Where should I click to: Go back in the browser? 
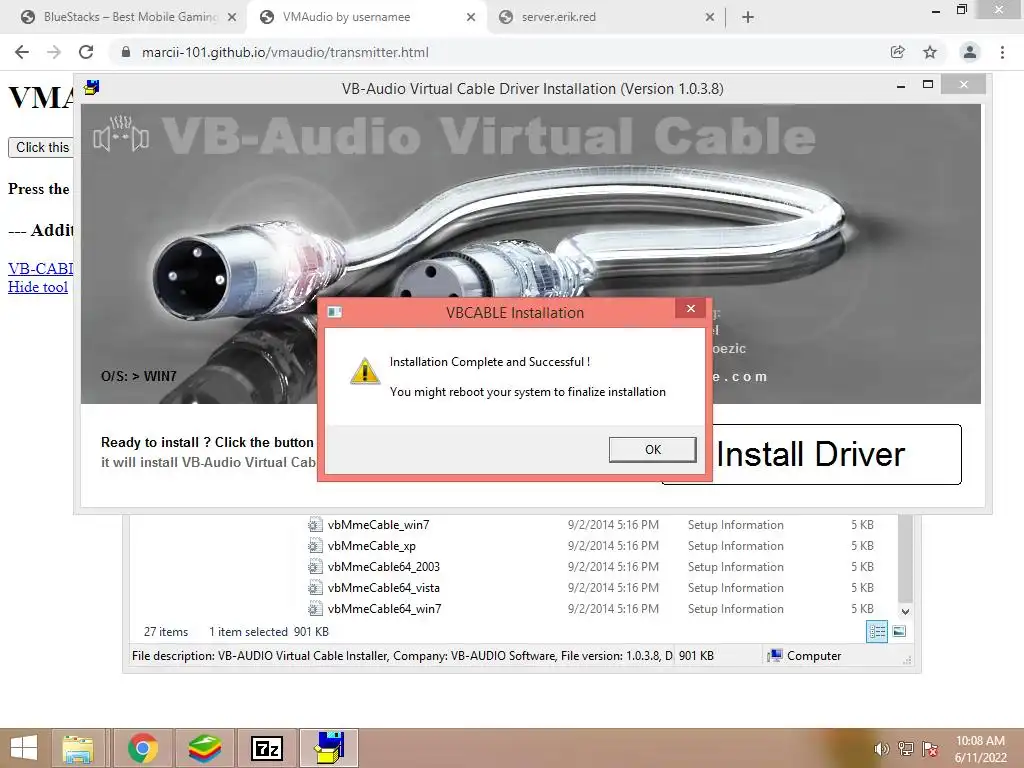22,52
